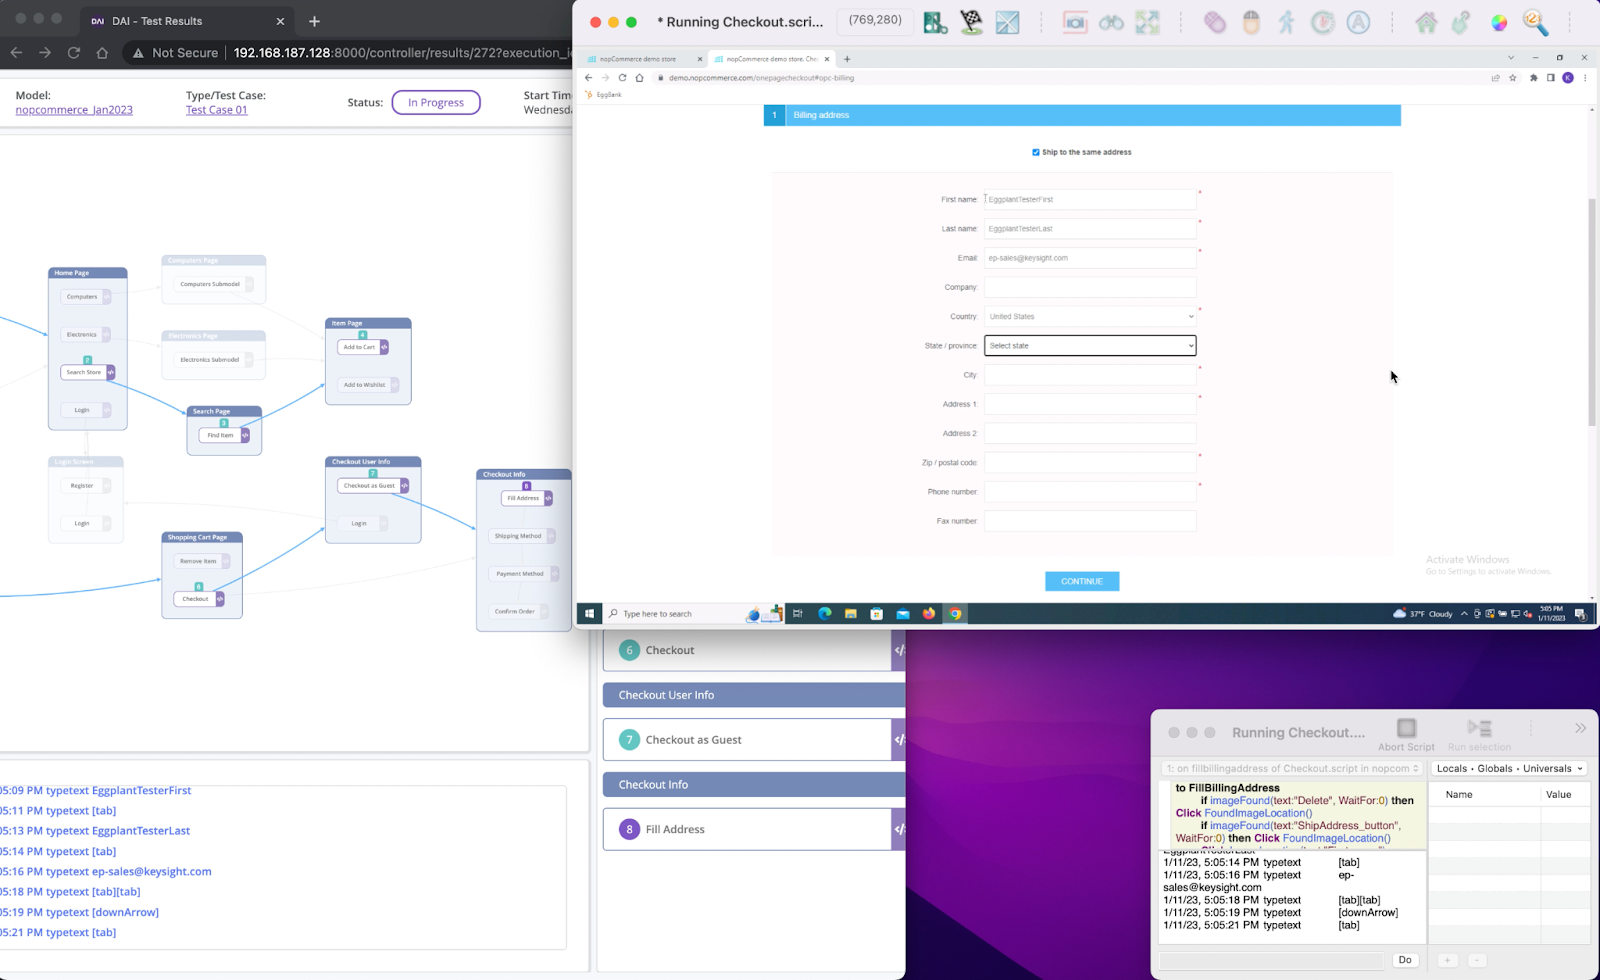
Task: Click the Zip / postal code field
Action: 1090,463
